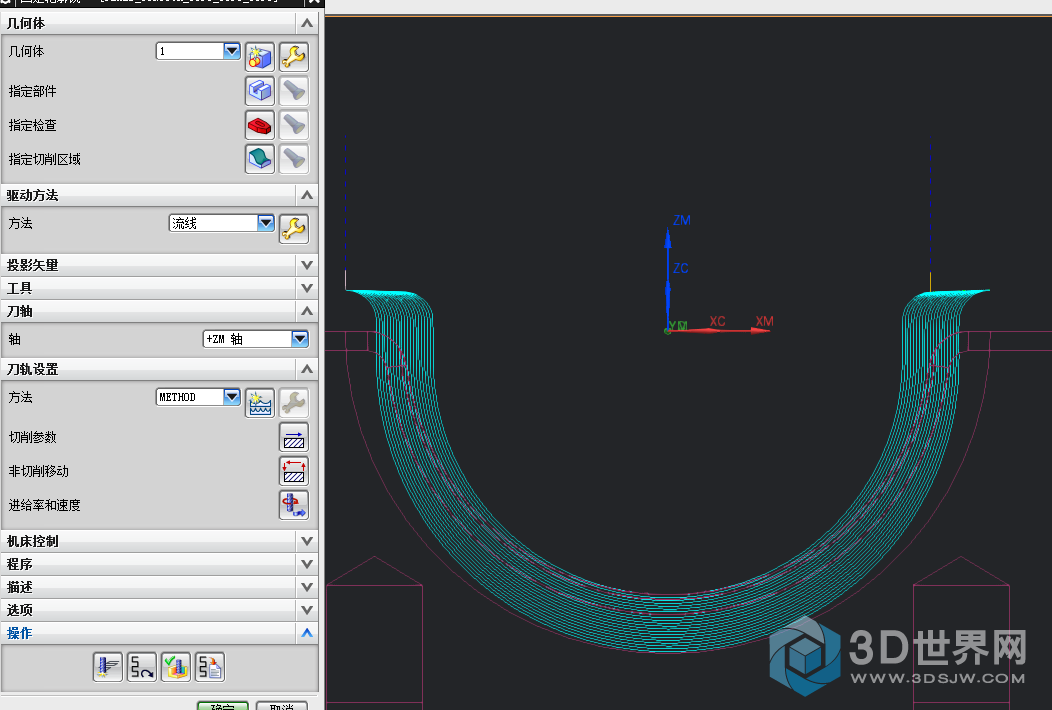The image size is (1052, 710).
Task: Click the 指定部件 label
Action: 32,91
